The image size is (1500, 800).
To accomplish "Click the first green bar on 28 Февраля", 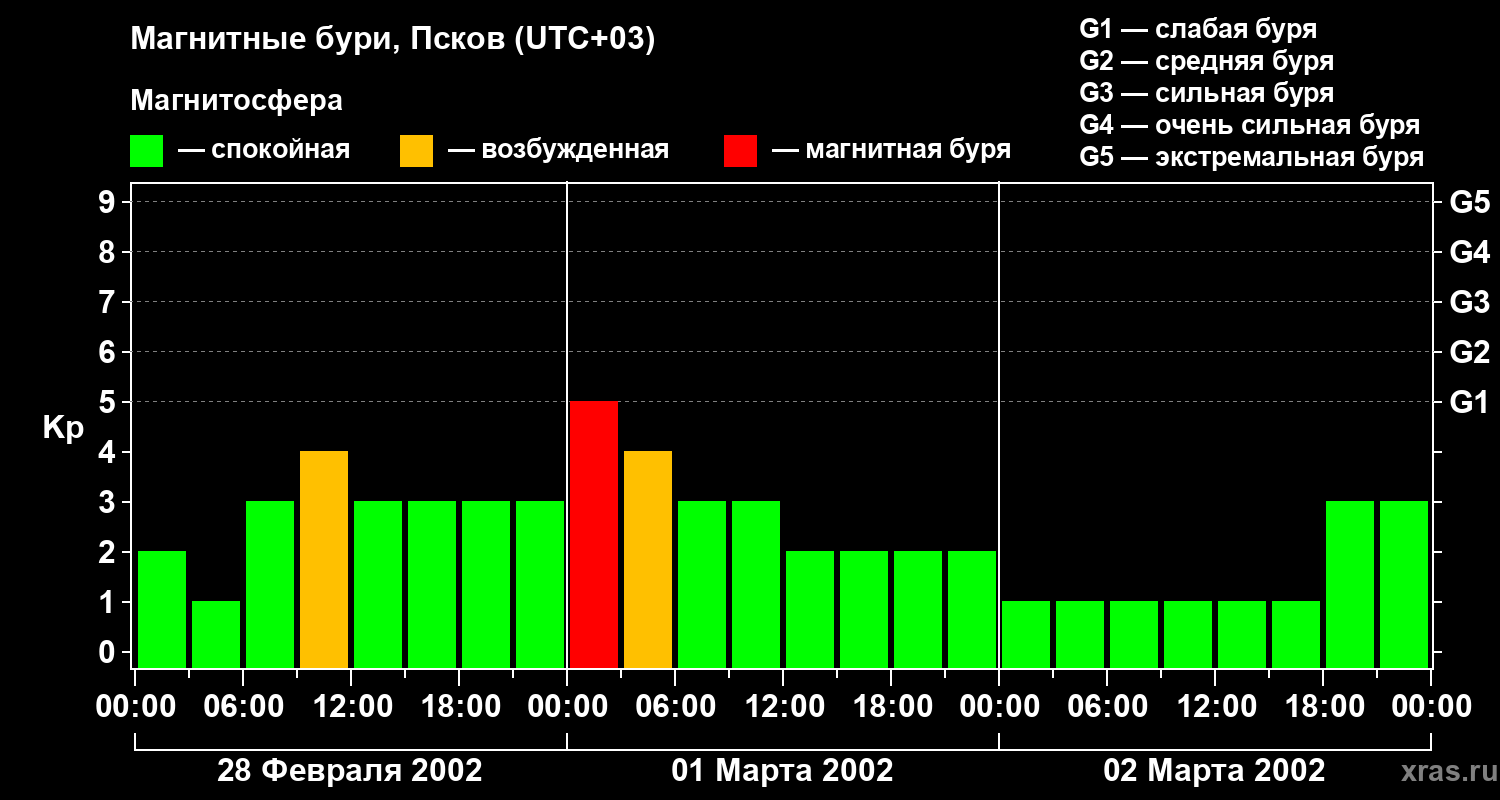I will click(162, 609).
